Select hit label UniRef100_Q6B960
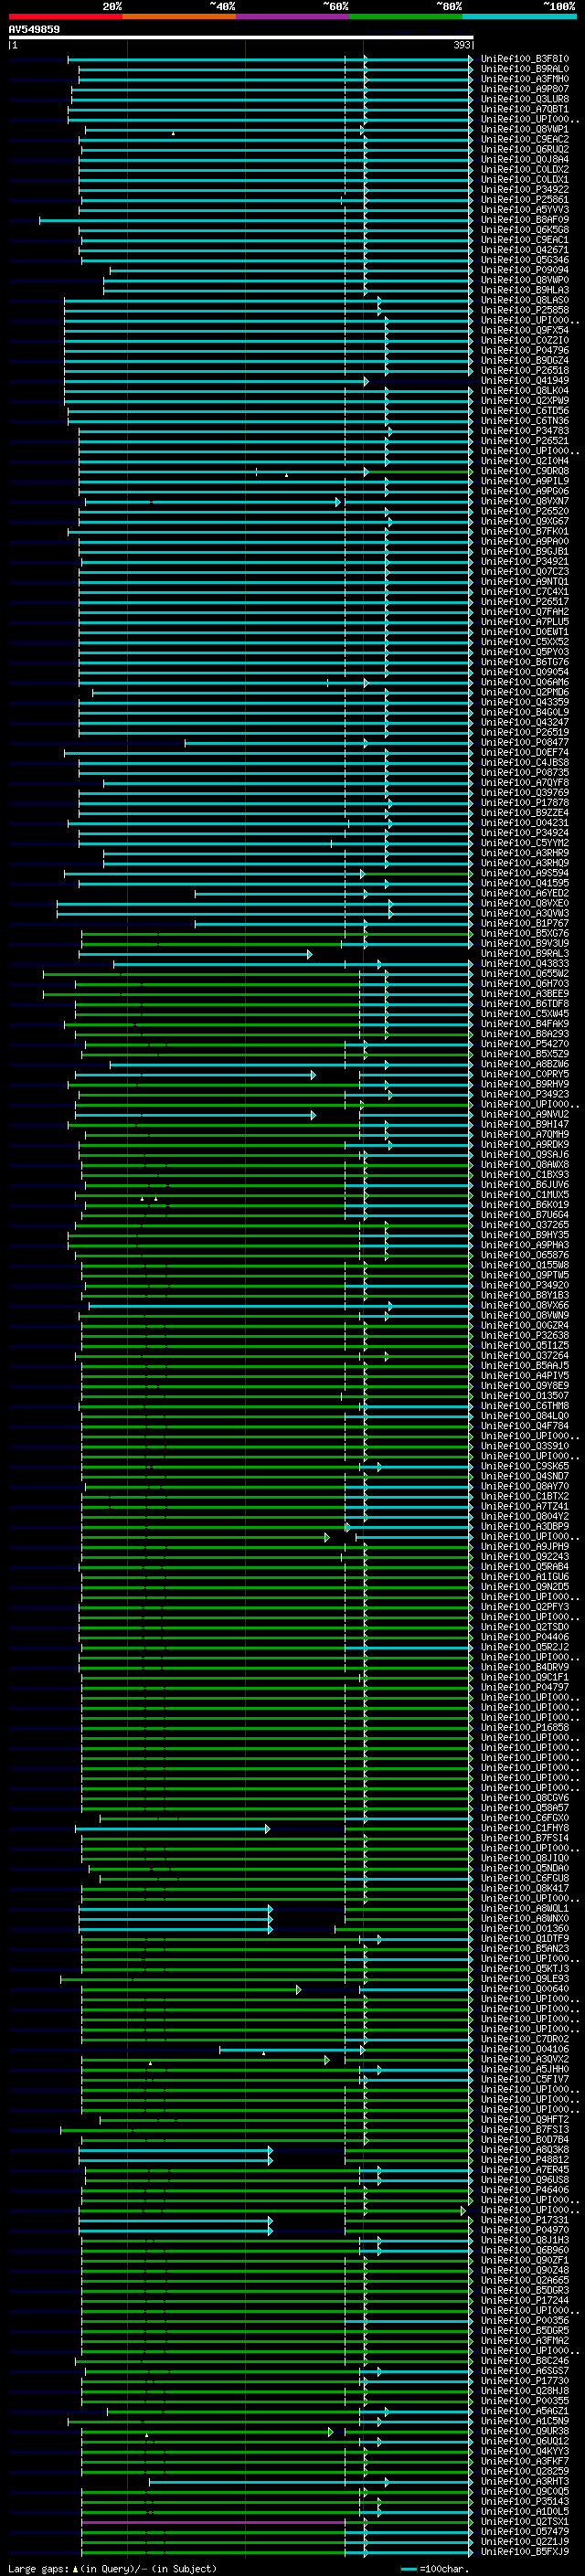This screenshot has width=585, height=2576. point(525,2250)
